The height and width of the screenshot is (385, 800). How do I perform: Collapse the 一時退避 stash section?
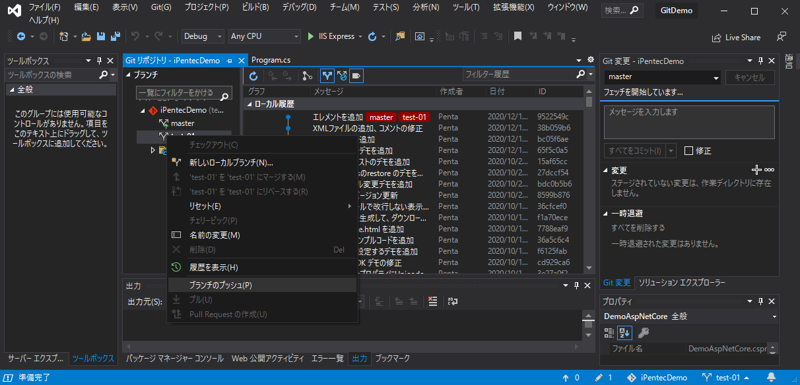[x=606, y=214]
